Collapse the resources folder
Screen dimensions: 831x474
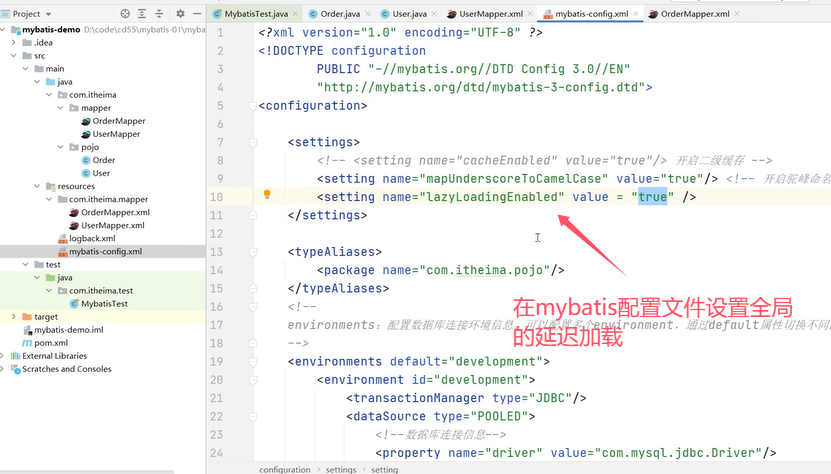pyautogui.click(x=37, y=186)
